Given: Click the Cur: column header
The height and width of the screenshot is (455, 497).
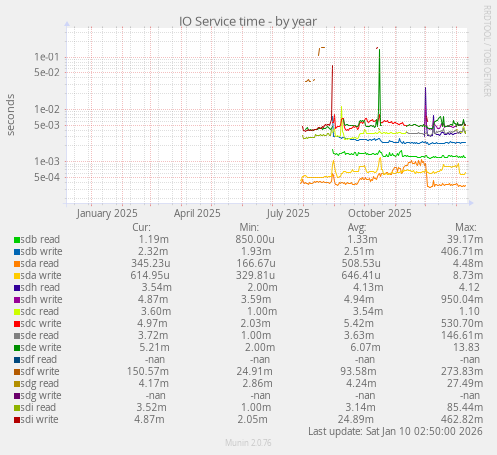Looking at the screenshot, I should pos(141,227).
